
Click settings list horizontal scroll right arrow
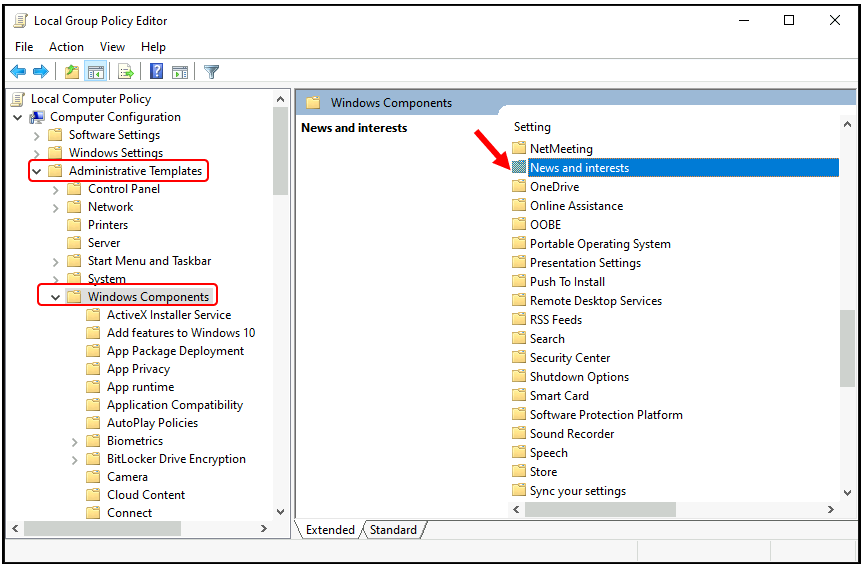[x=831, y=510]
